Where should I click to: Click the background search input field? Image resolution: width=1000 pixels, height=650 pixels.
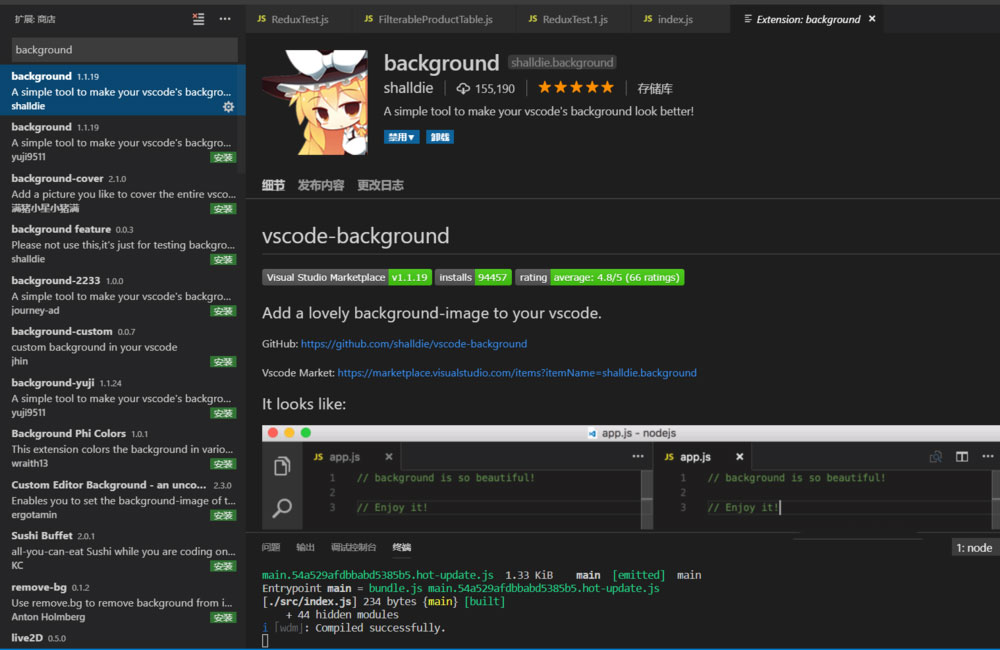click(123, 49)
